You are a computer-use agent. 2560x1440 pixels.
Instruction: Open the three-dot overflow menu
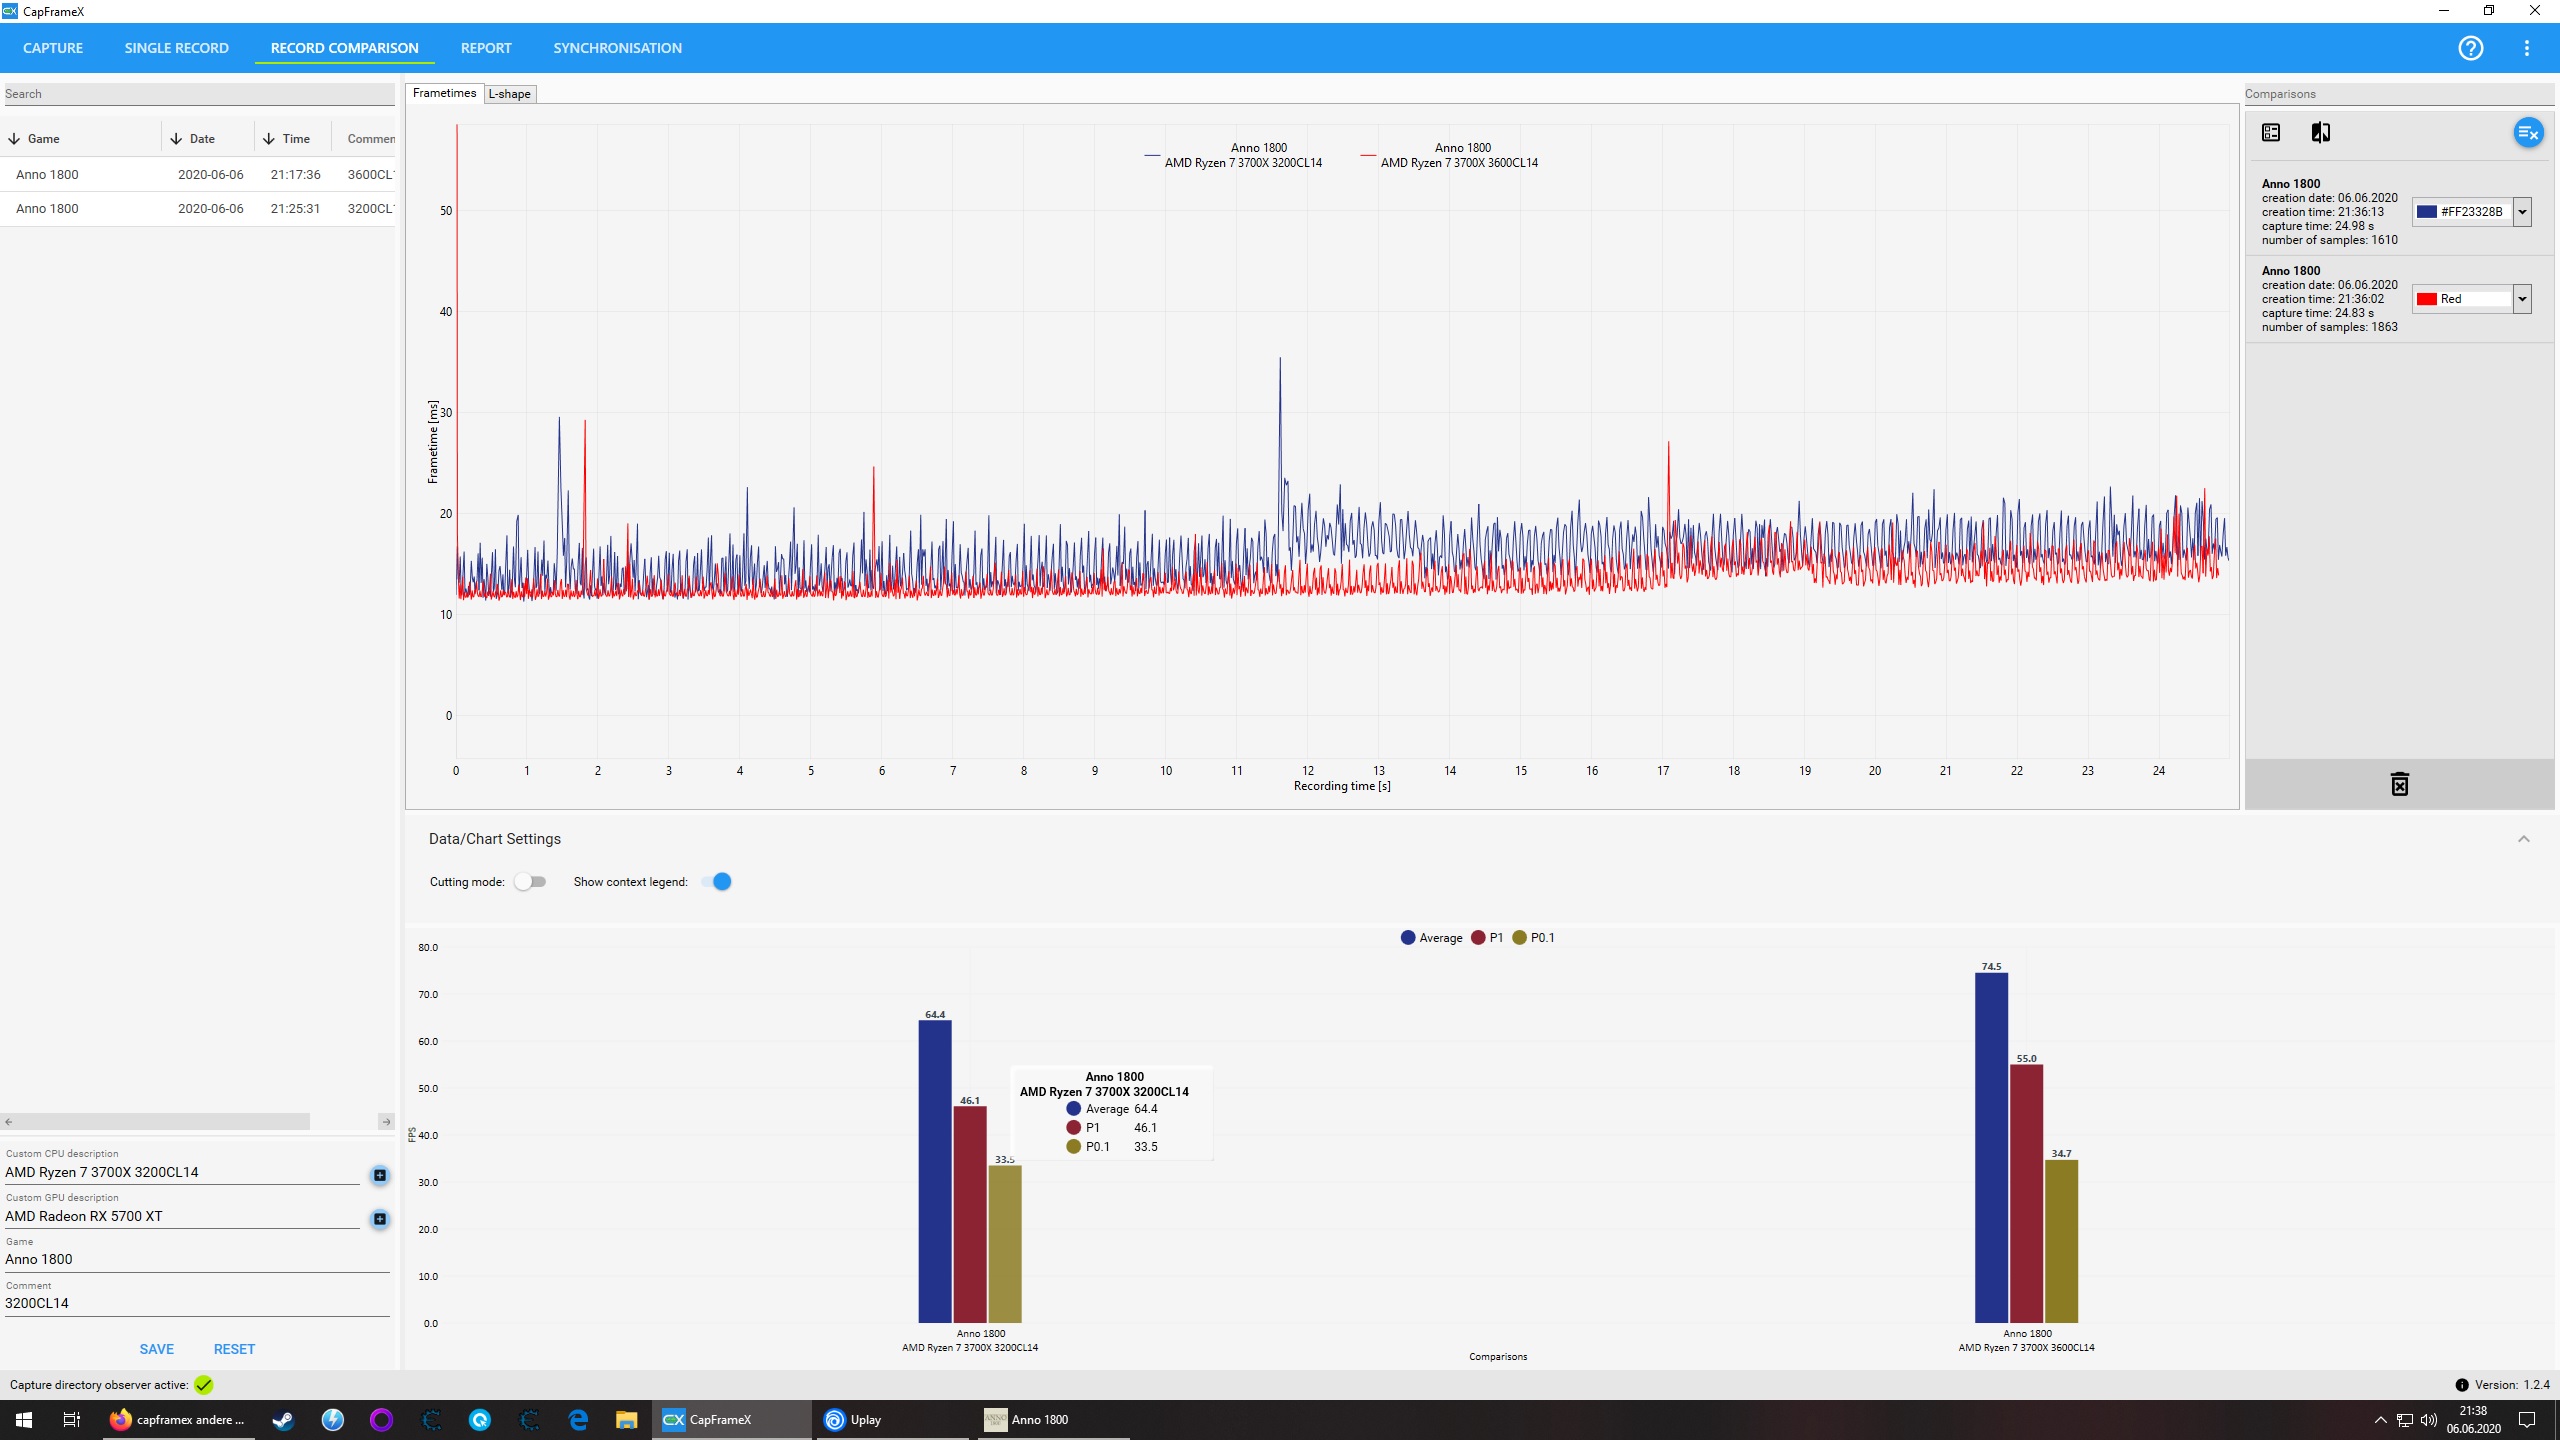click(2526, 48)
